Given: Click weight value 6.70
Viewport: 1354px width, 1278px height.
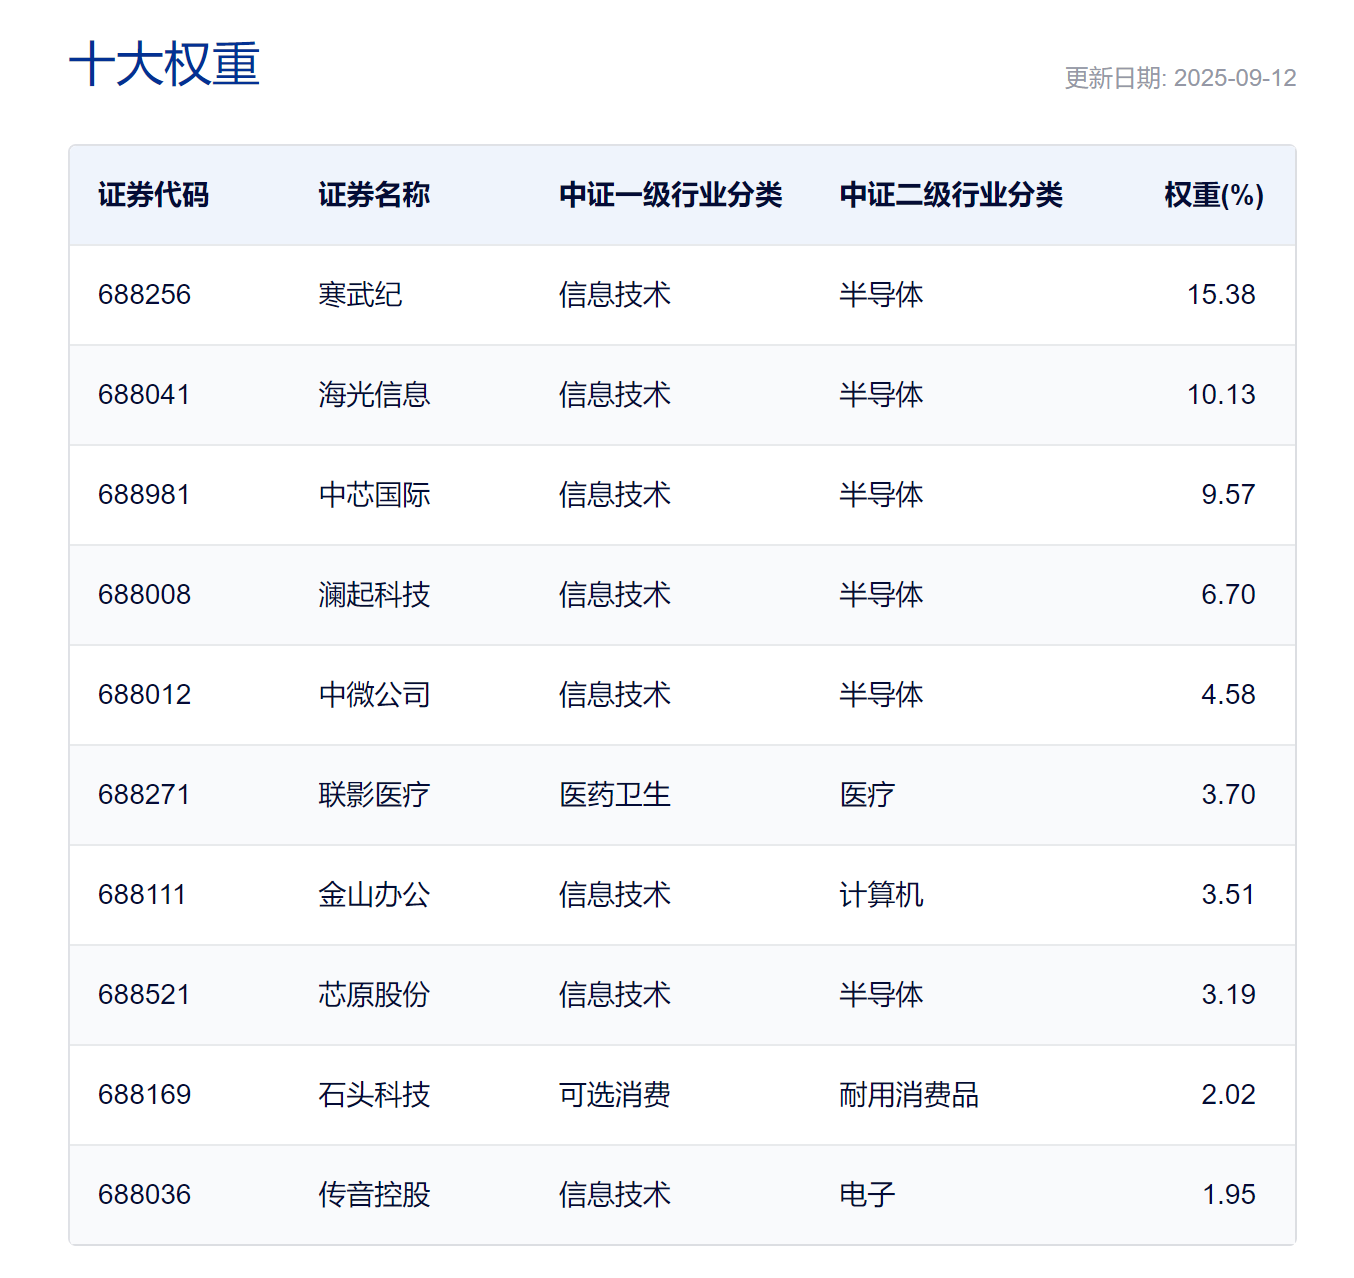Looking at the screenshot, I should 1228,595.
